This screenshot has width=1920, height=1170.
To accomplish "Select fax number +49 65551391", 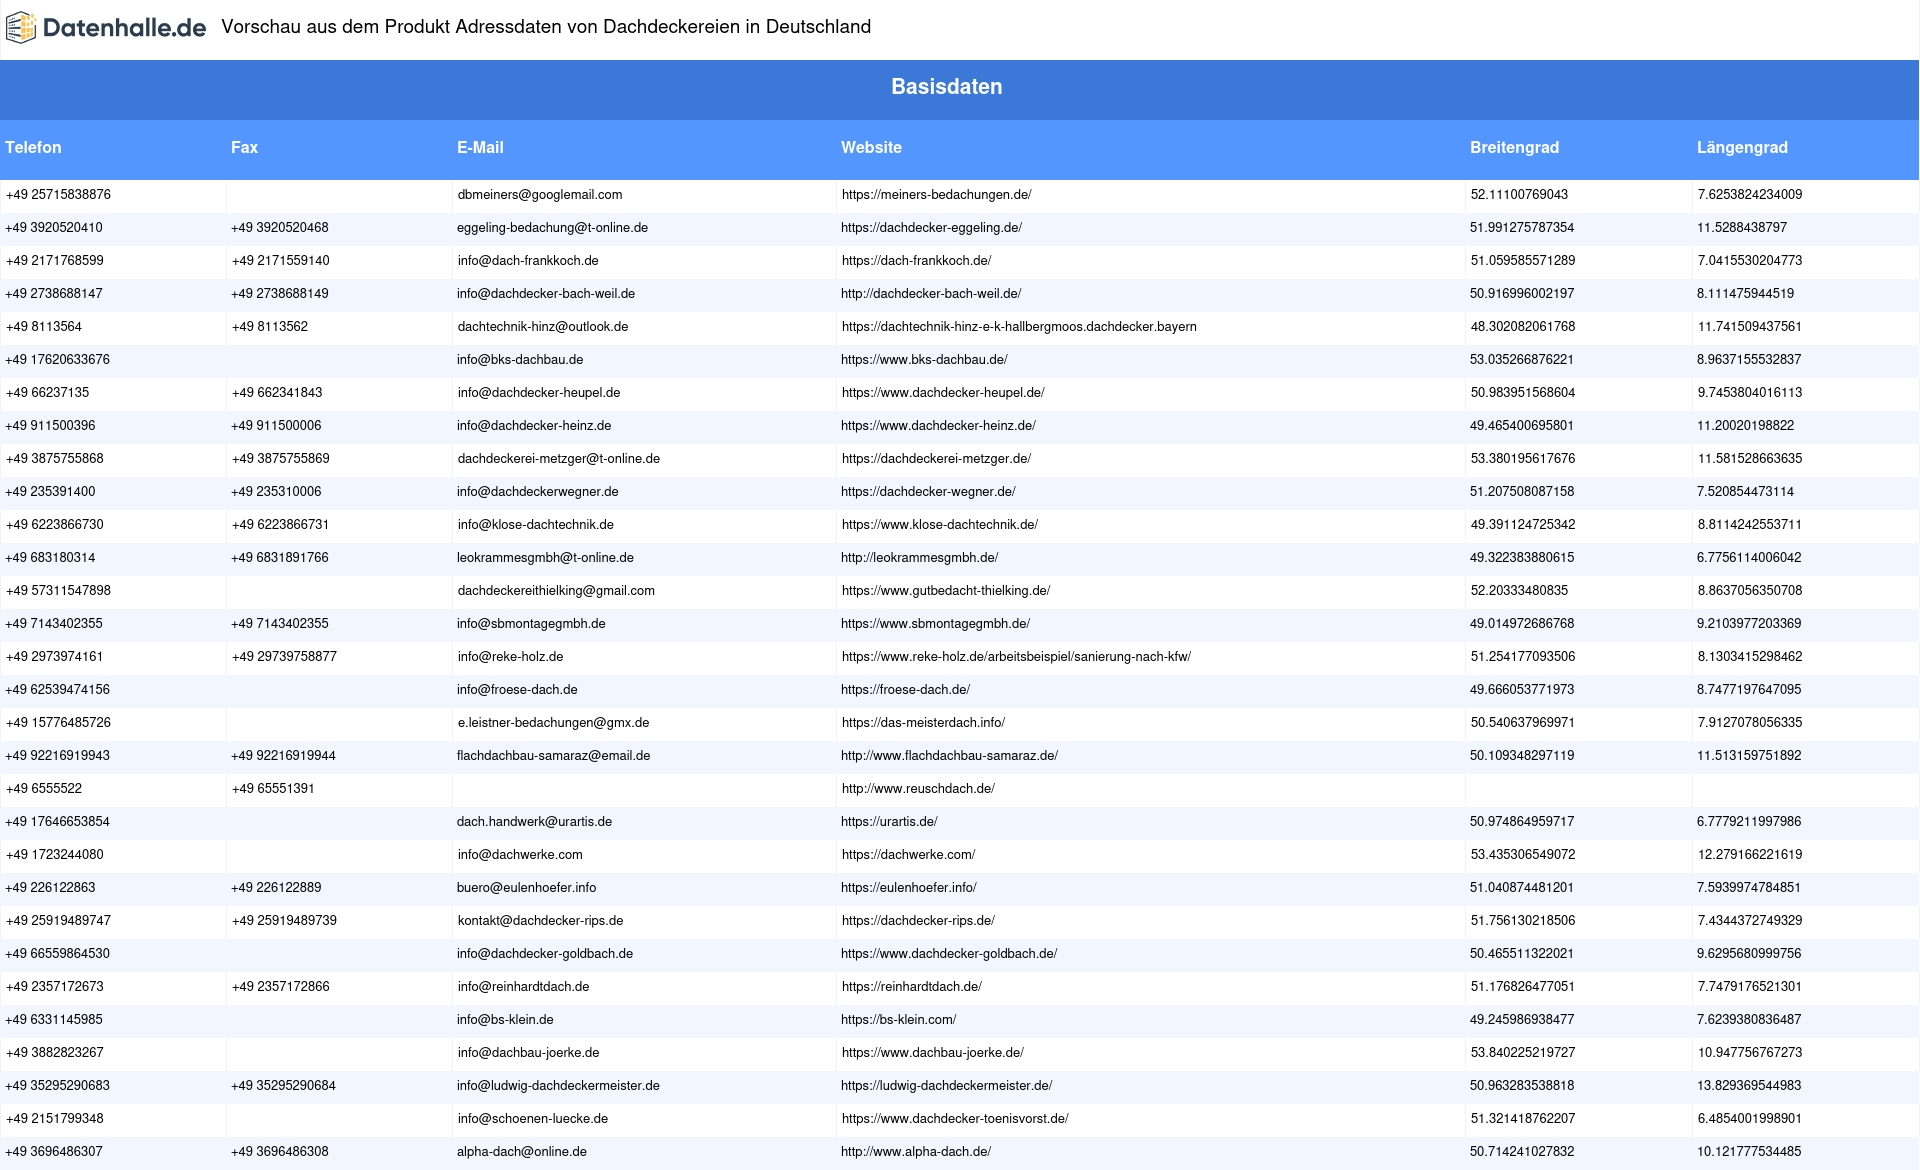I will (x=273, y=789).
